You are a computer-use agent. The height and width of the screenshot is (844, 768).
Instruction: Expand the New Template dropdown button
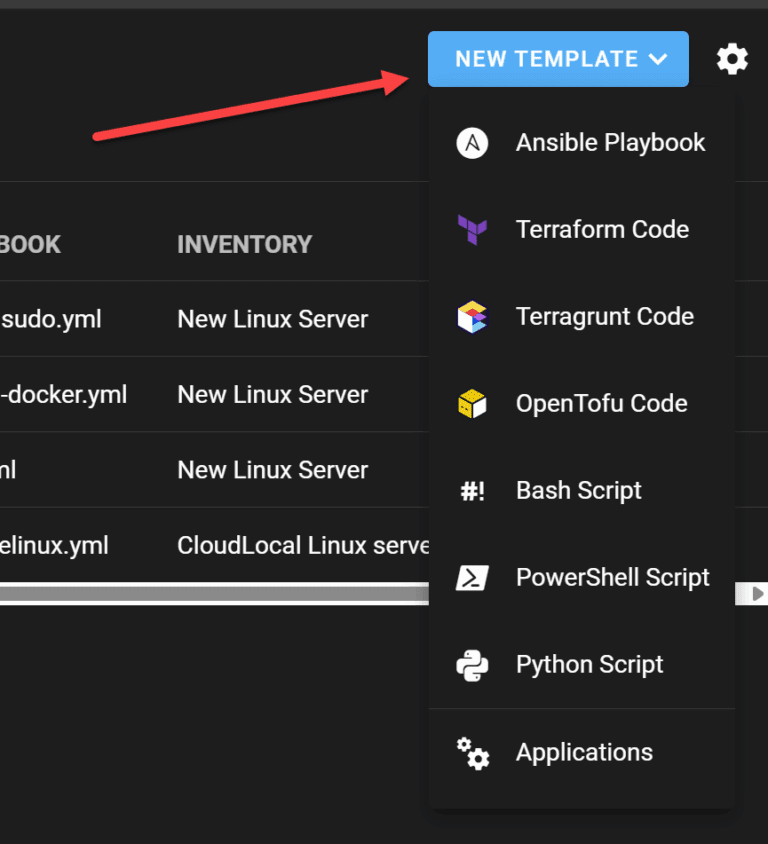558,59
